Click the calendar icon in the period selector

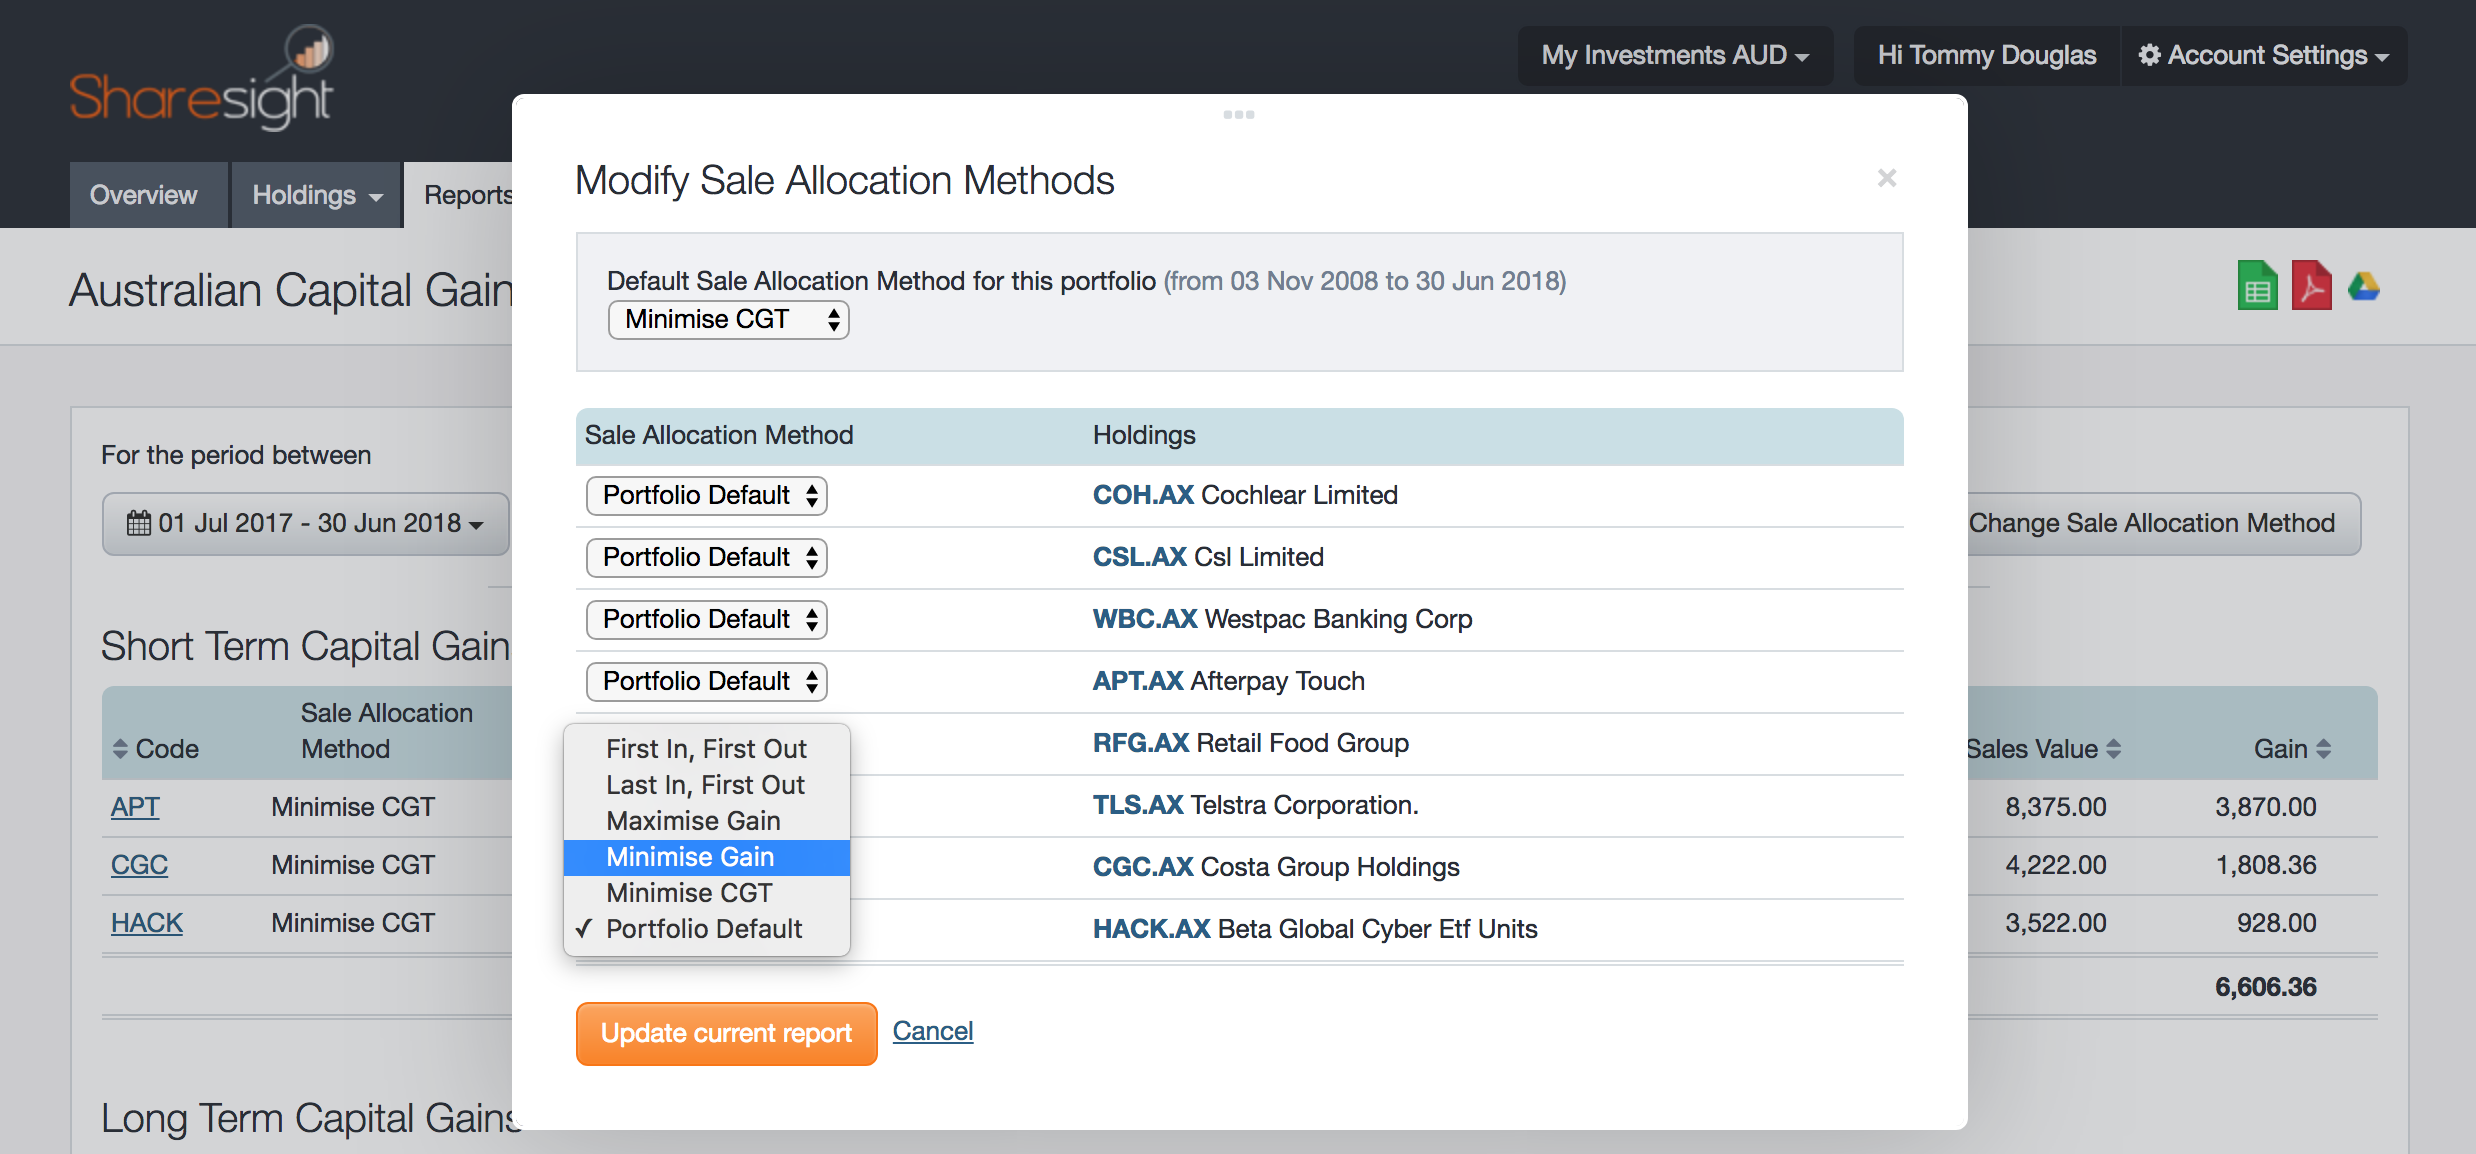(x=140, y=522)
